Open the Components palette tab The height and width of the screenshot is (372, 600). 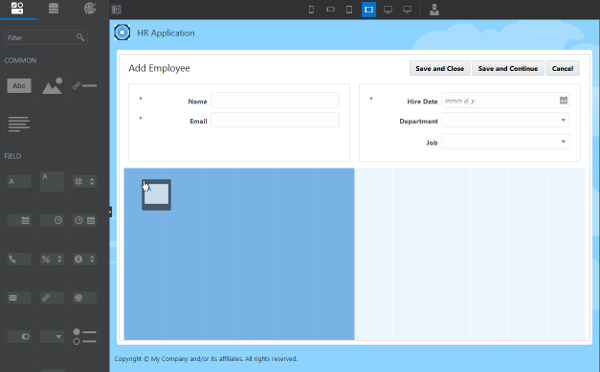click(17, 8)
